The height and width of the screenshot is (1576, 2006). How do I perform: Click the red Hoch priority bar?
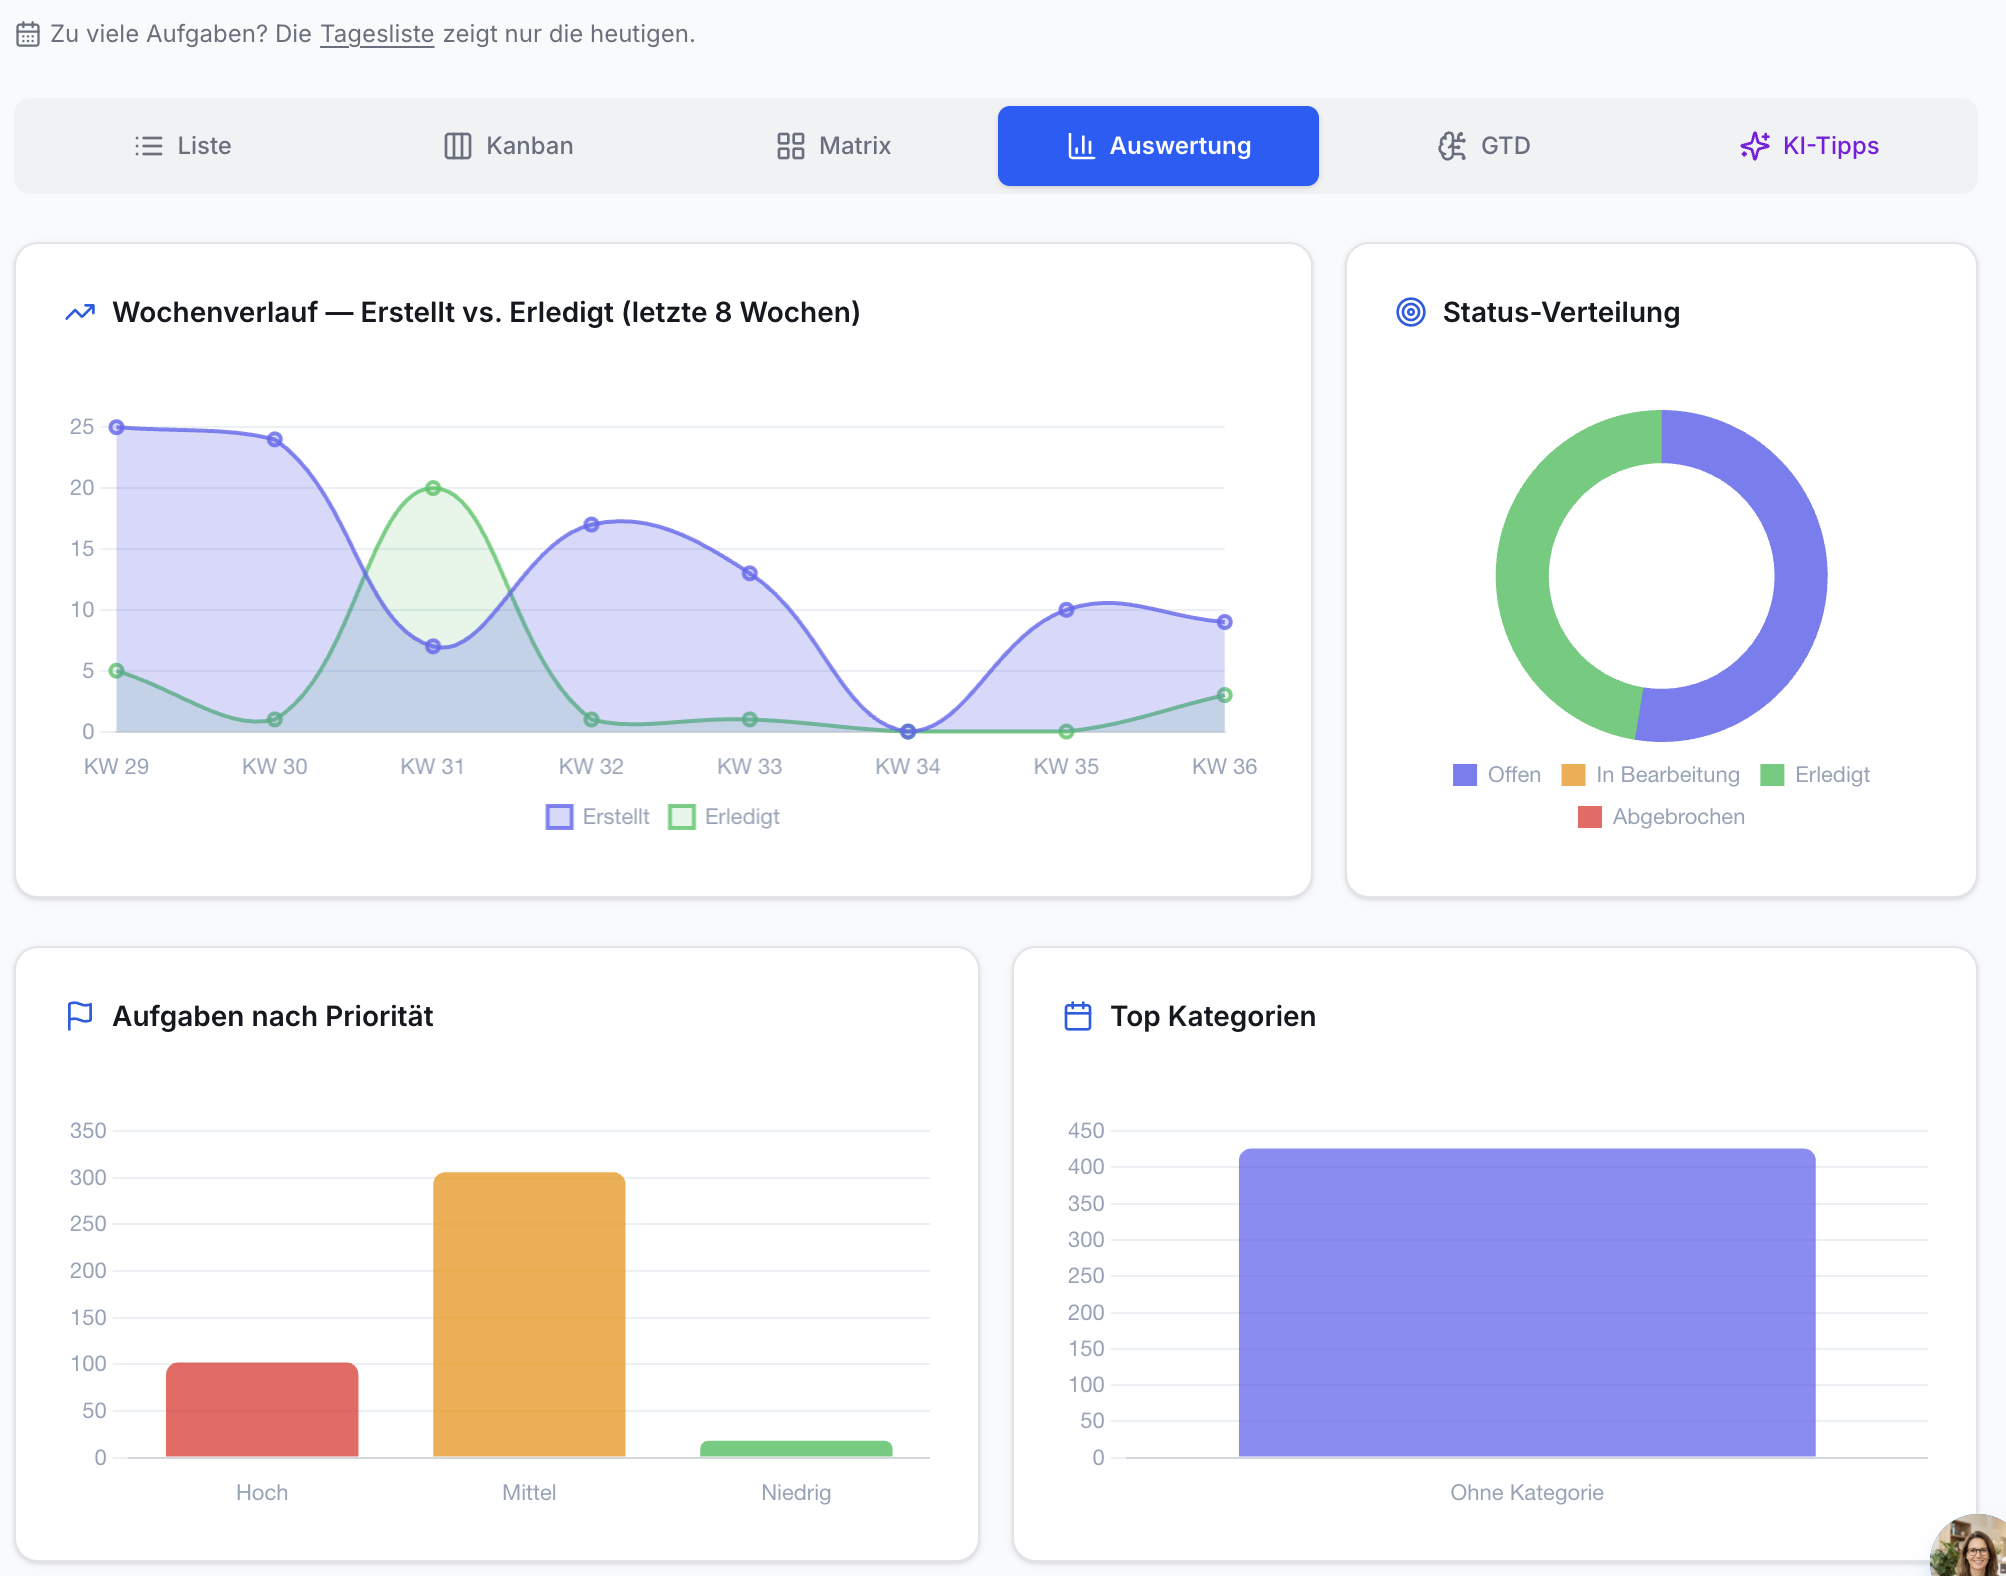coord(262,1410)
